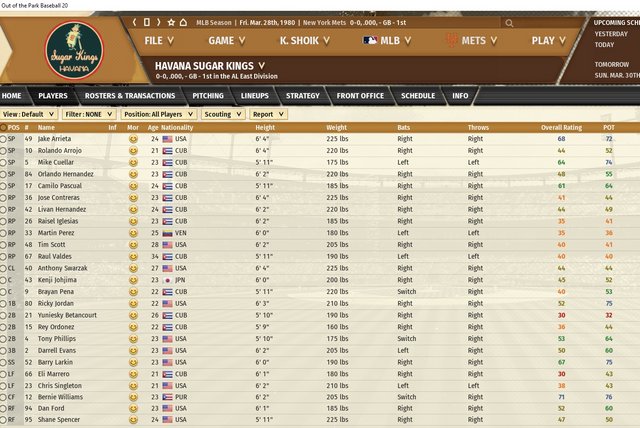Click Shane Spencer's morale smiley icon
640x428 pixels.
[x=133, y=420]
